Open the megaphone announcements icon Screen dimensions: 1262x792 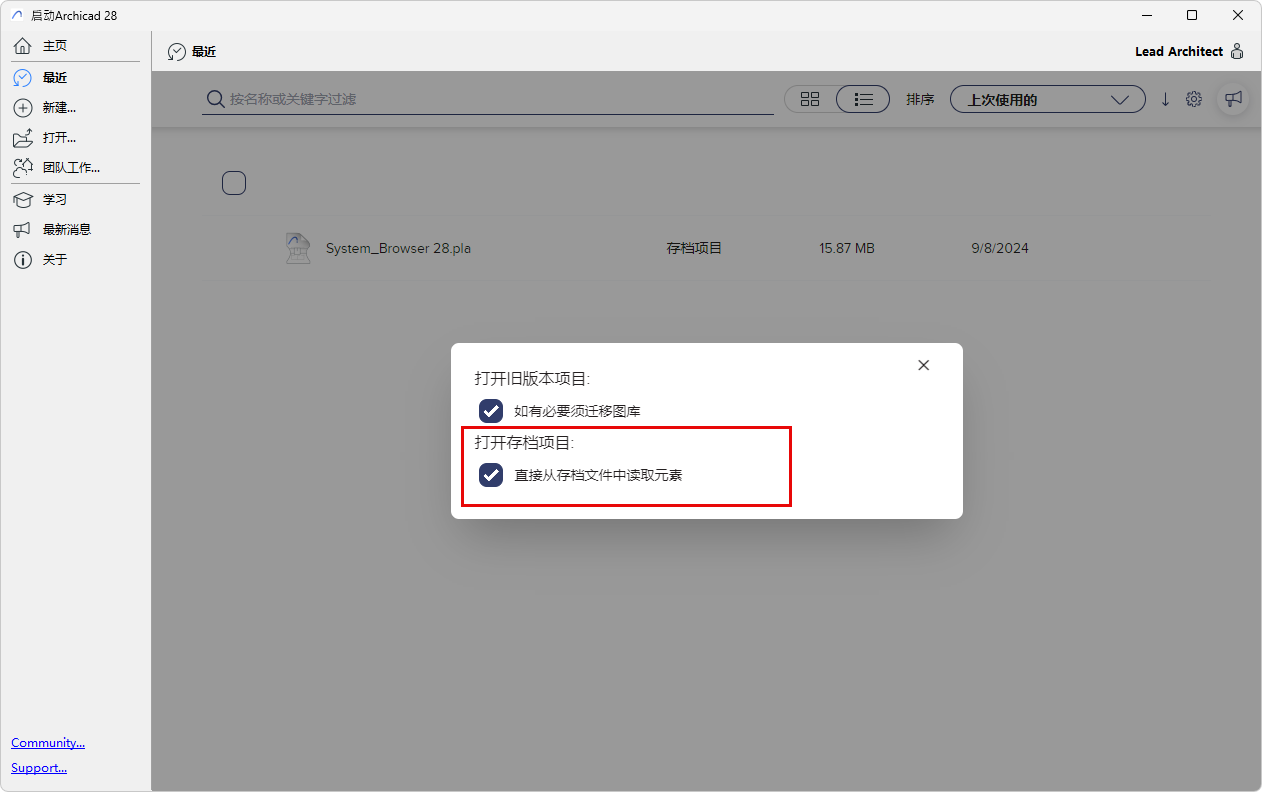(x=1233, y=99)
